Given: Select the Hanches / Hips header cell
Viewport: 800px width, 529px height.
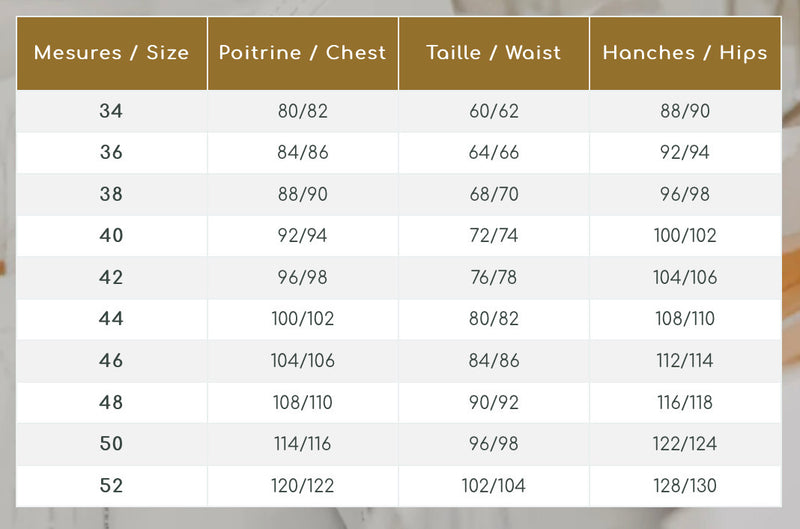Looking at the screenshot, I should [x=685, y=53].
